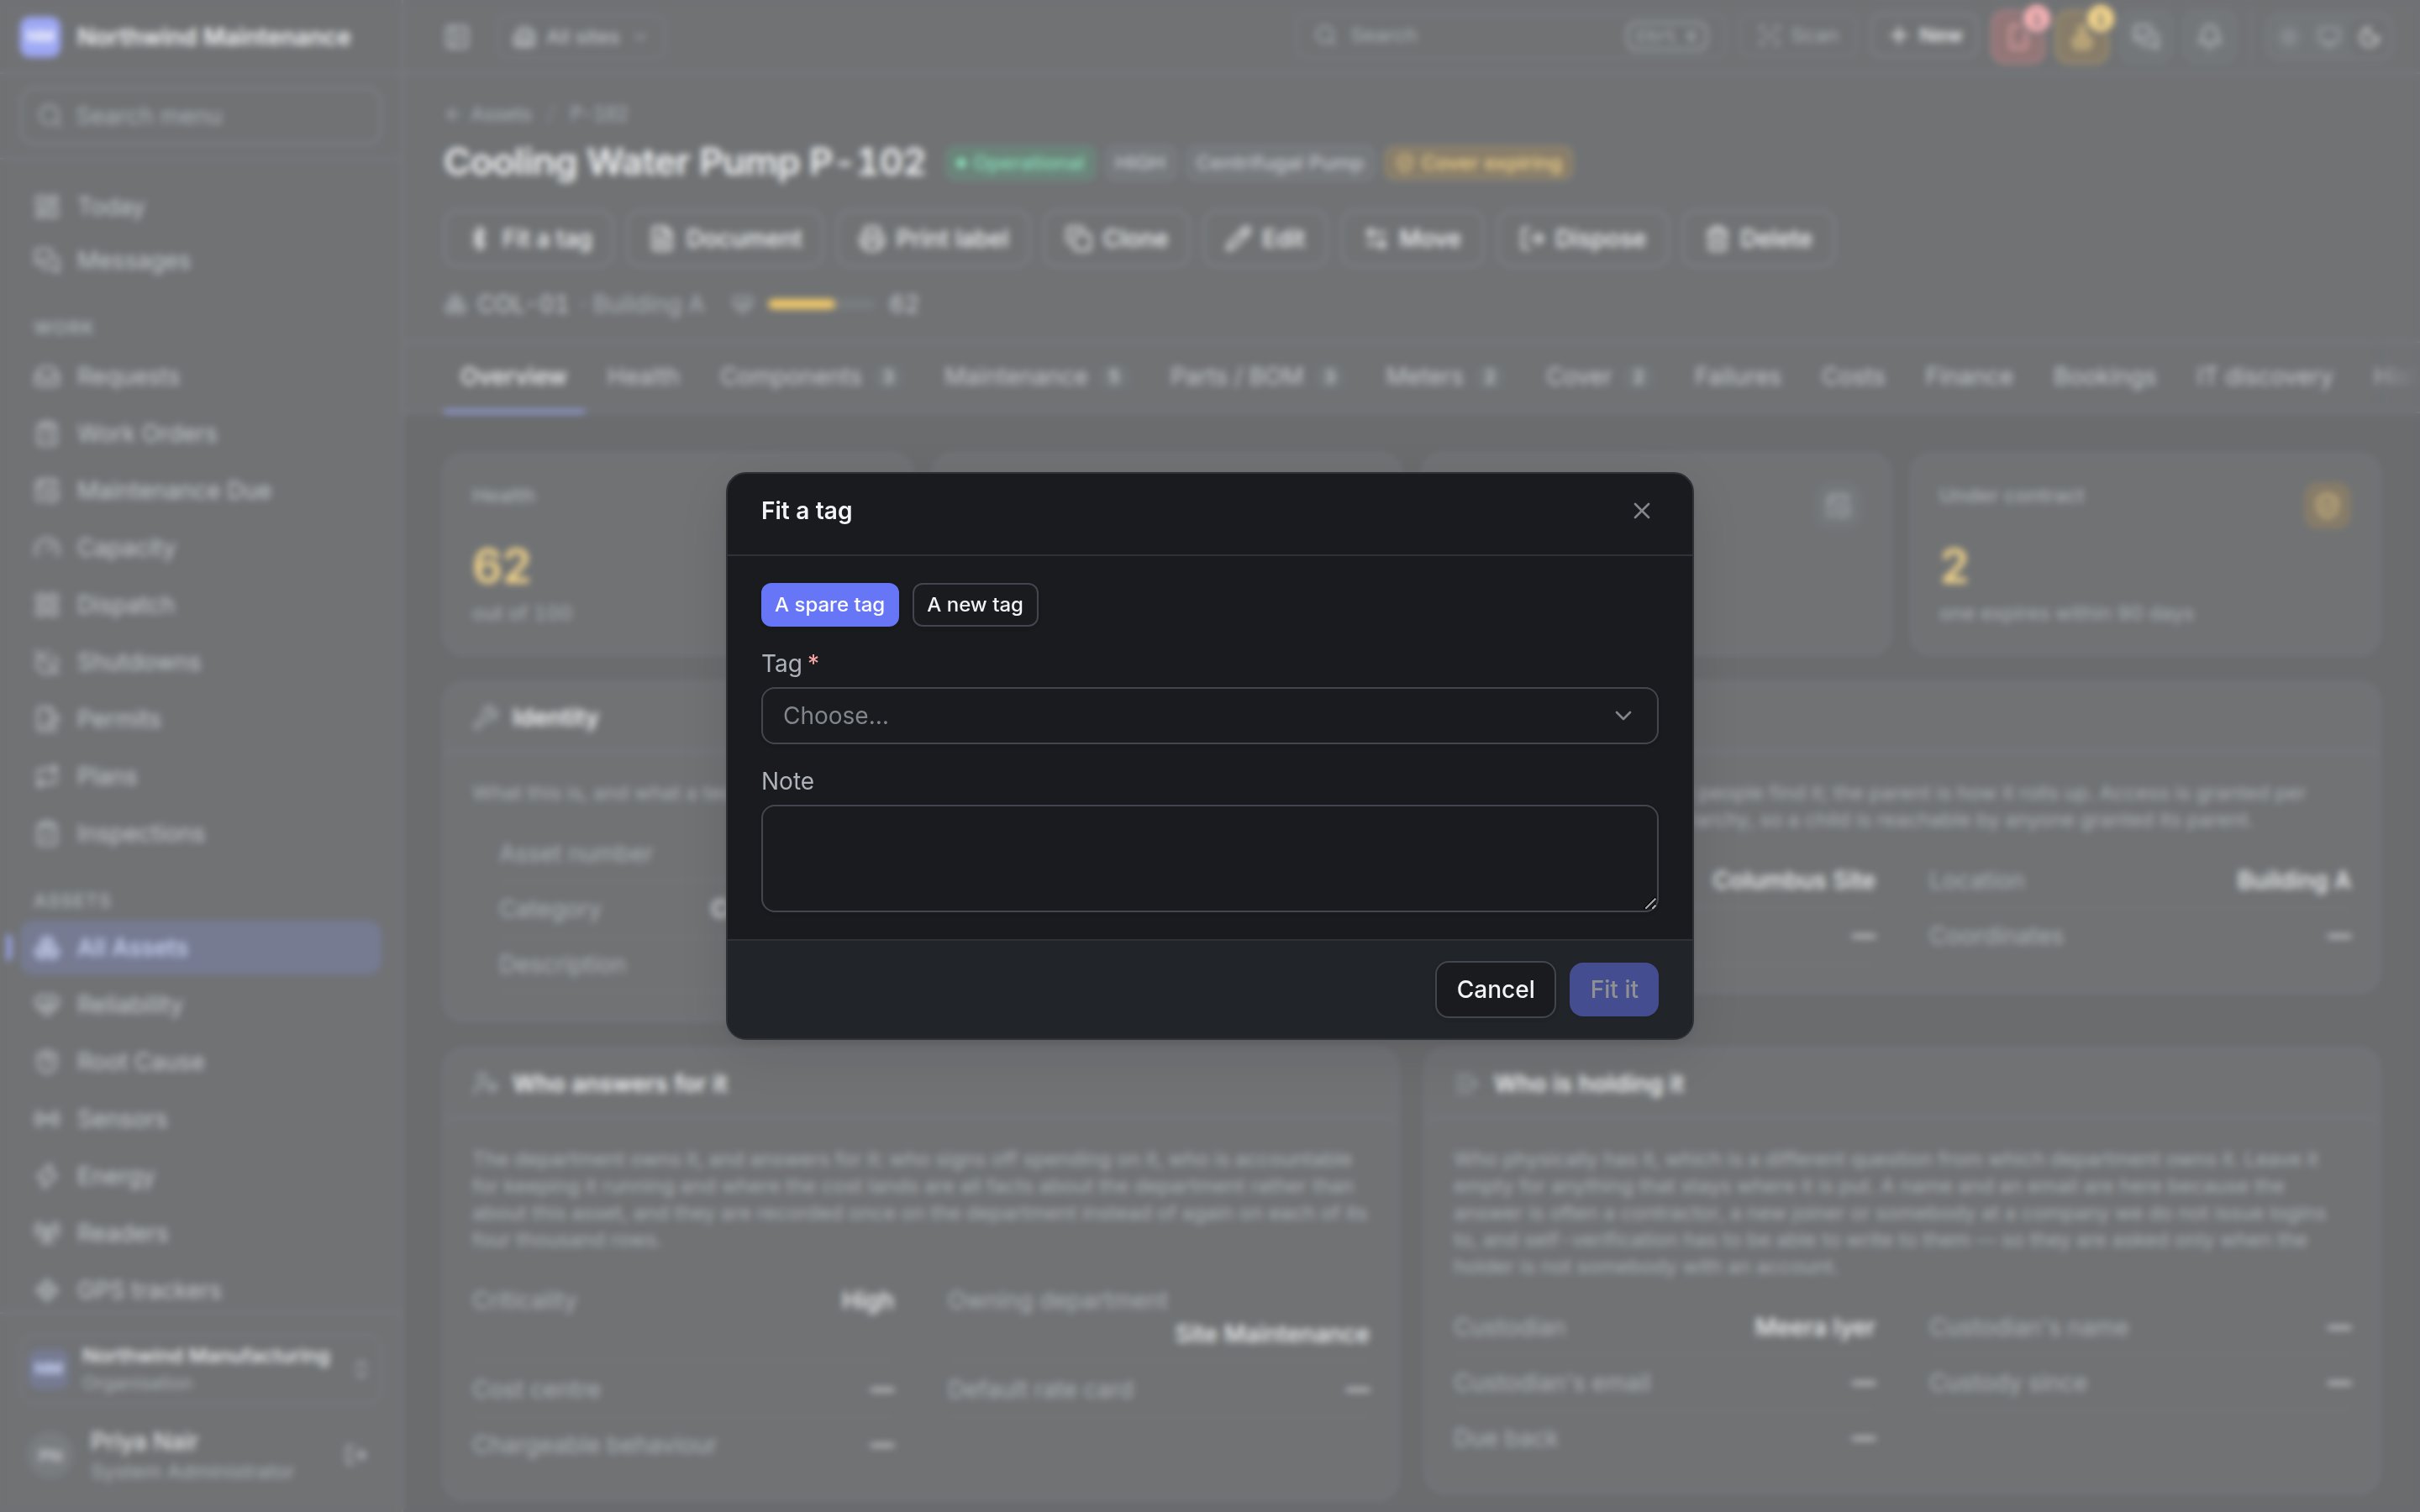Switch to 'A new tag' option

click(x=975, y=605)
